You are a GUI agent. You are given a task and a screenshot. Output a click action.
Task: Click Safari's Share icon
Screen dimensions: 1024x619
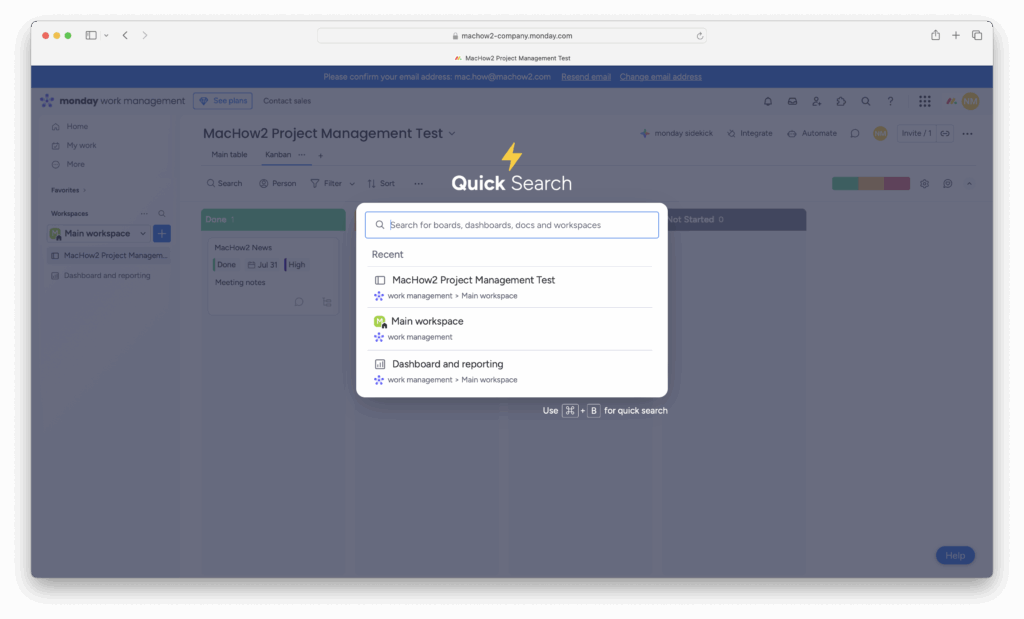click(x=935, y=35)
